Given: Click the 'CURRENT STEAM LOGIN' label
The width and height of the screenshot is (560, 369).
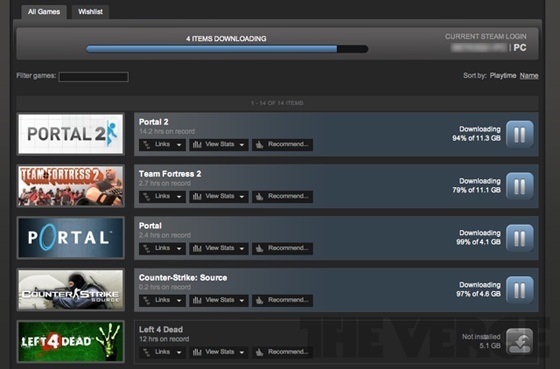Looking at the screenshot, I should click(486, 36).
